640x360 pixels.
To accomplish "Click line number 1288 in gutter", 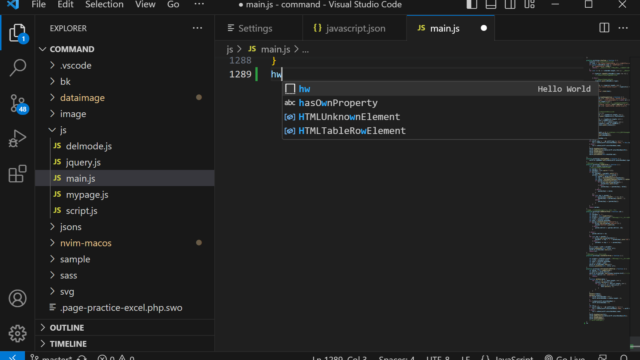I will tap(240, 60).
